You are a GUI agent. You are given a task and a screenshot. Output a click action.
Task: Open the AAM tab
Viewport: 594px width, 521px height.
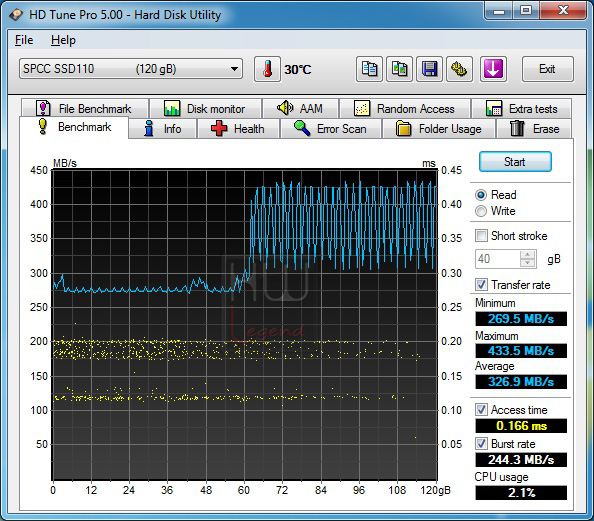(300, 109)
